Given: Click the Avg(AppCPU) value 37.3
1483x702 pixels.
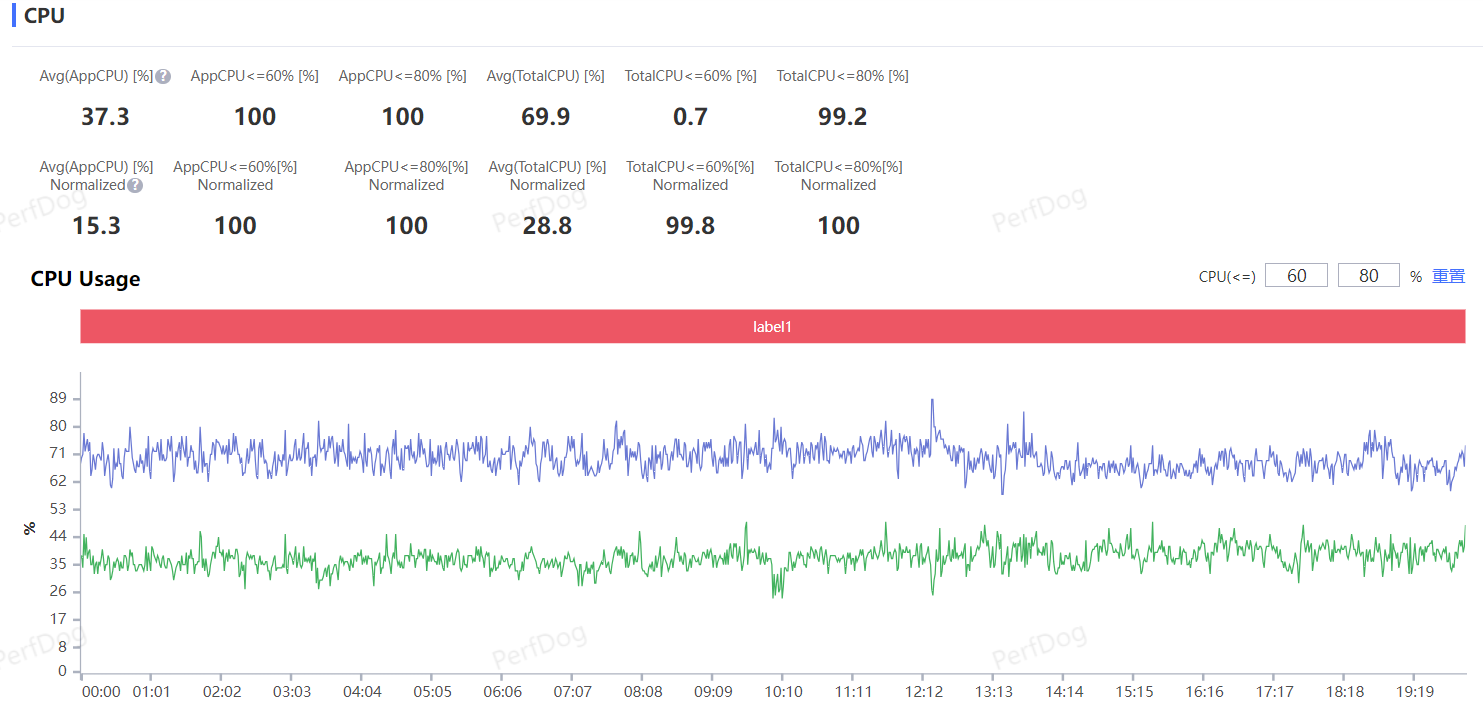Looking at the screenshot, I should pos(105,117).
